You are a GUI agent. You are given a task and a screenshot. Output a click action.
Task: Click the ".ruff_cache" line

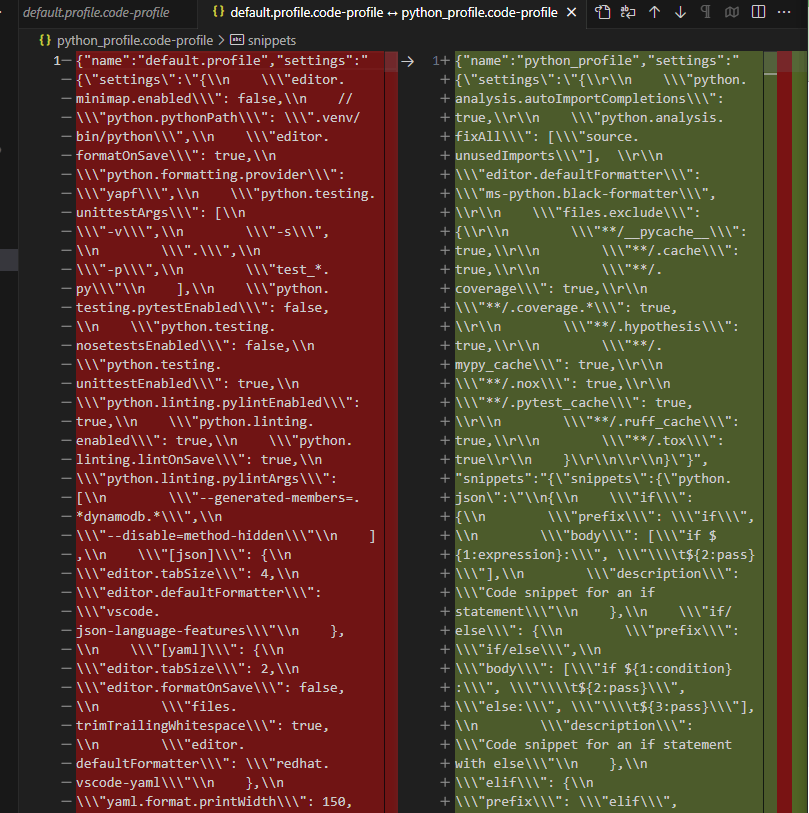597,422
